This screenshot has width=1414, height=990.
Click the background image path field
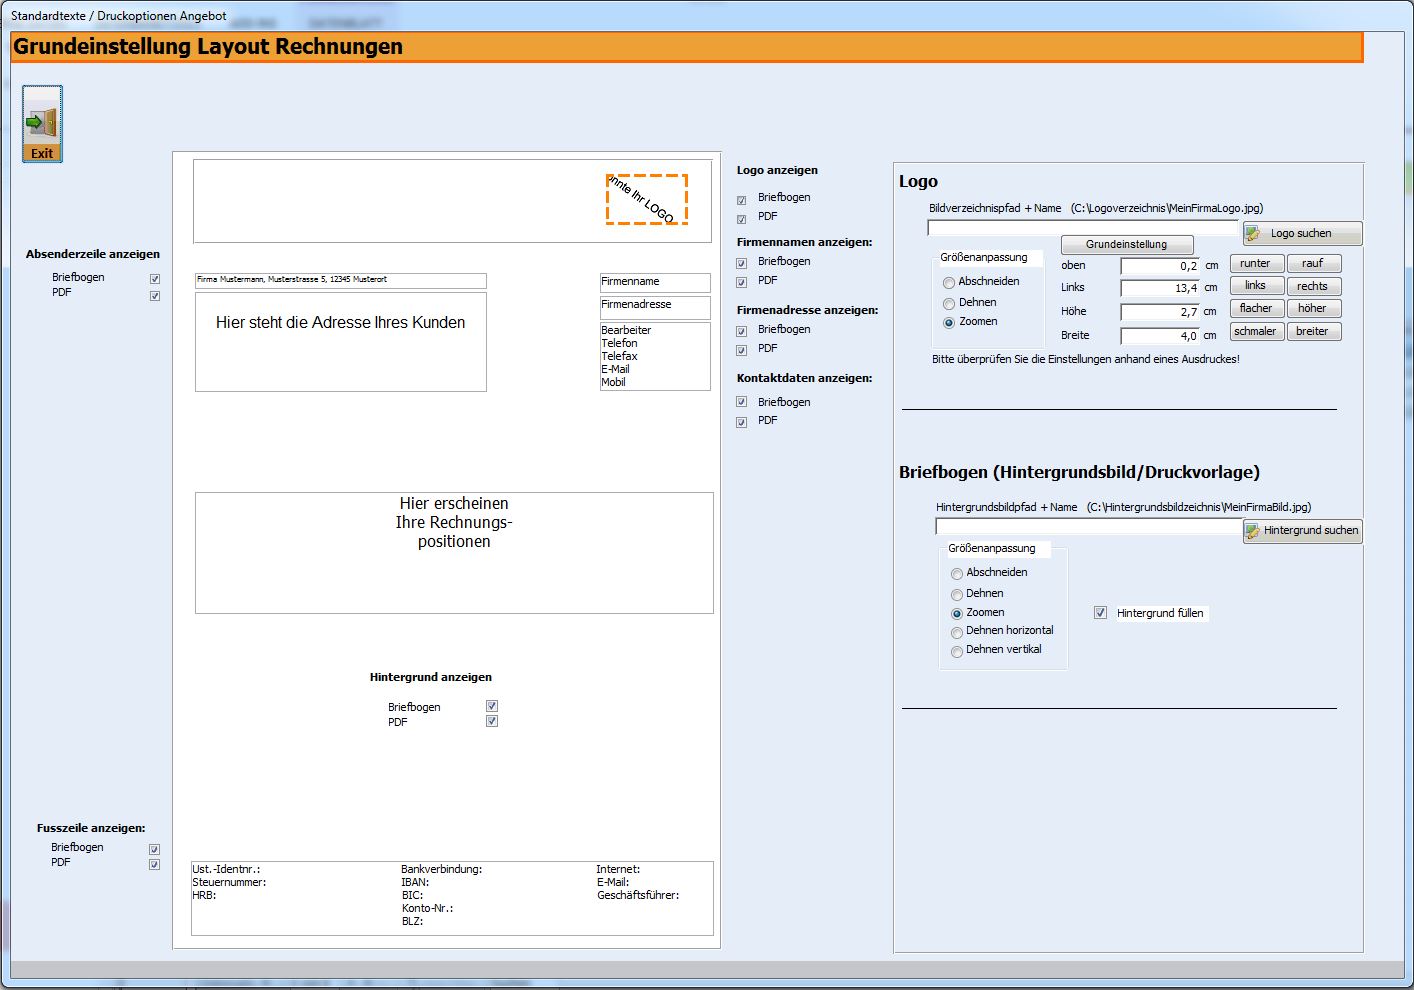(x=1090, y=526)
